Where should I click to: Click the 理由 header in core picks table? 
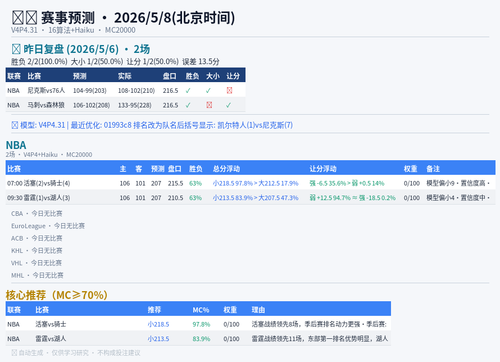click(258, 310)
